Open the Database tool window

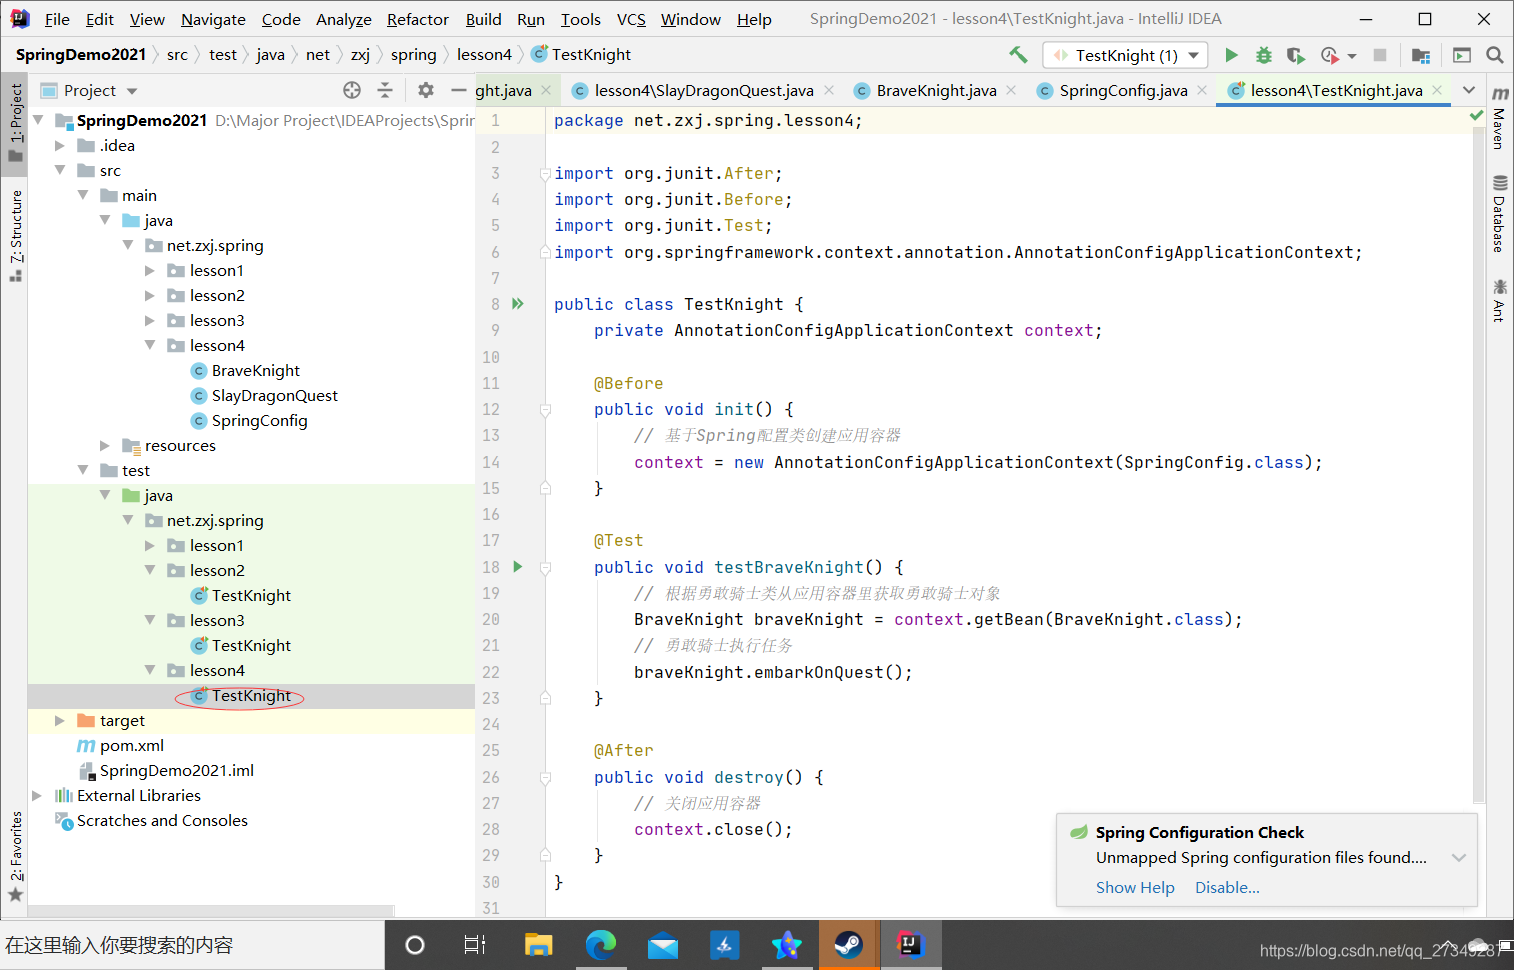pos(1499,213)
